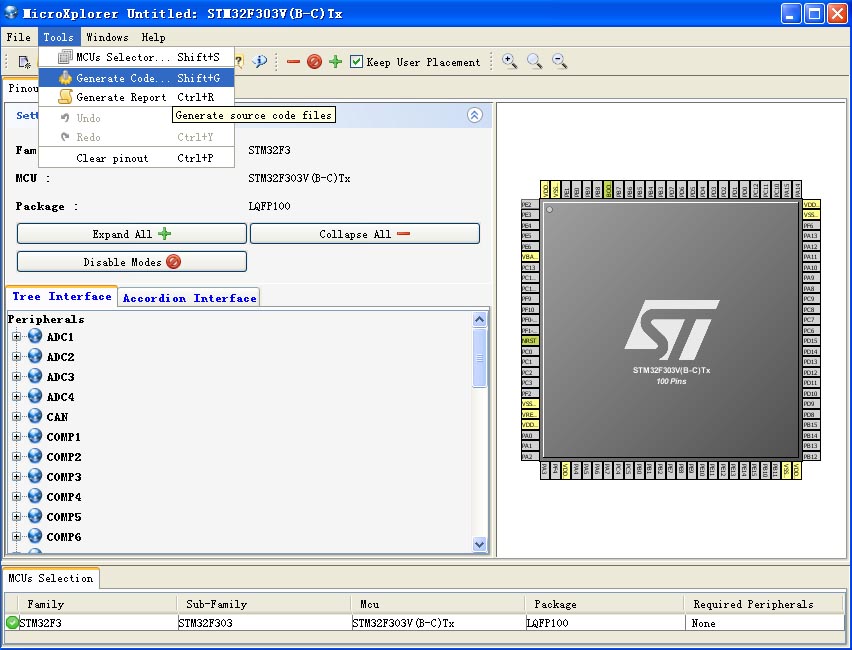
Task: Click the Sub-Family column header
Action: click(x=264, y=604)
